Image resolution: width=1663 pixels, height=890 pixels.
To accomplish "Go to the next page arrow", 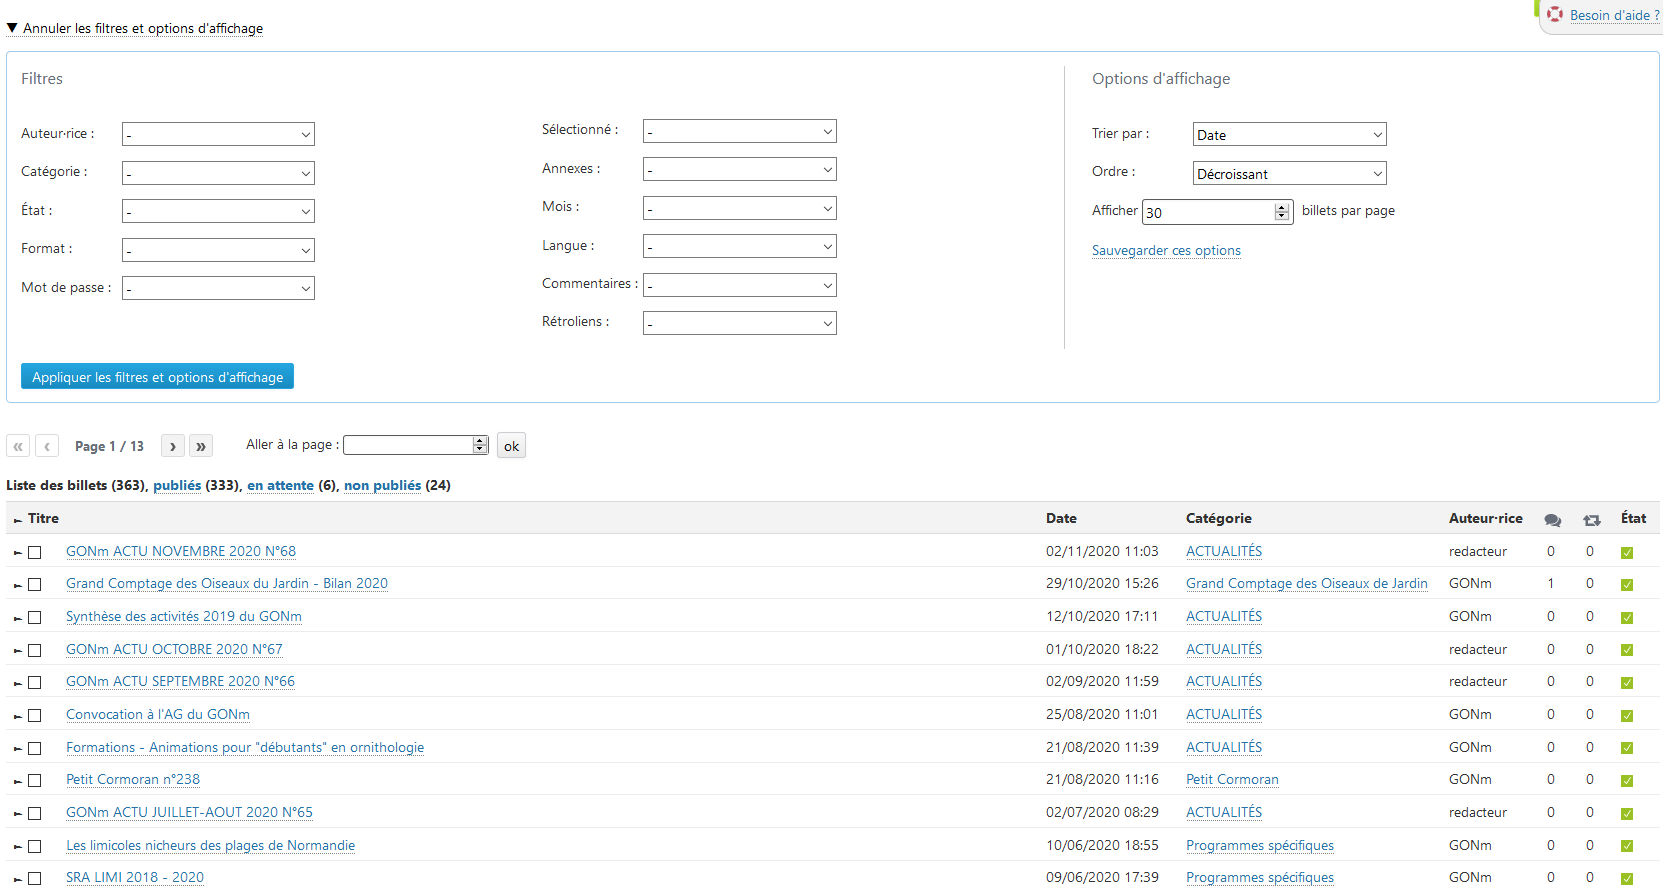I will point(173,446).
